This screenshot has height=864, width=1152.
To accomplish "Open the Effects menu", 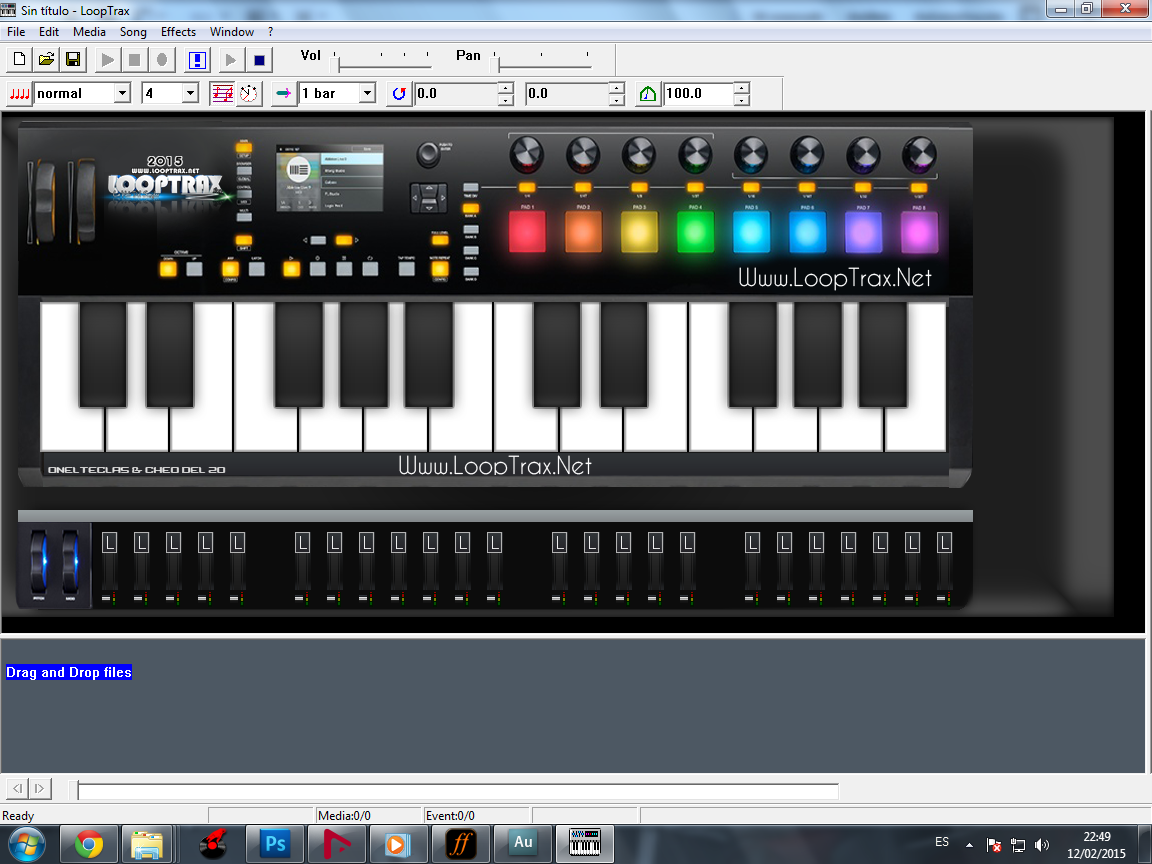I will click(x=179, y=32).
